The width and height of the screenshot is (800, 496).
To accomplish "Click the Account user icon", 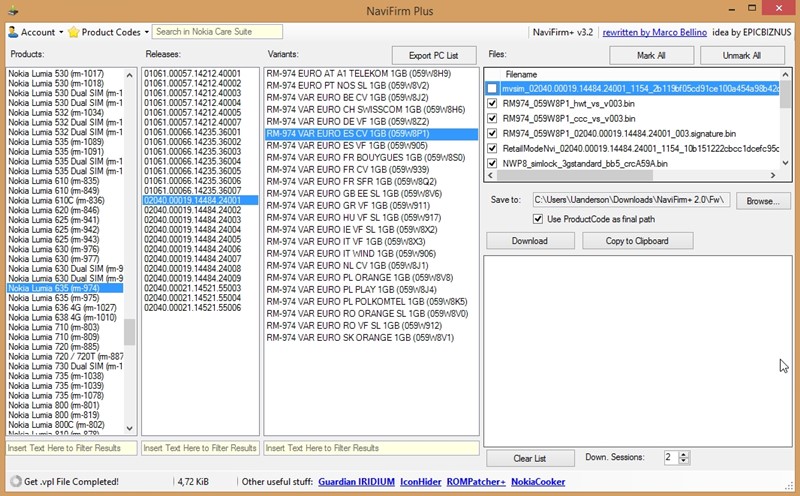I will [13, 32].
